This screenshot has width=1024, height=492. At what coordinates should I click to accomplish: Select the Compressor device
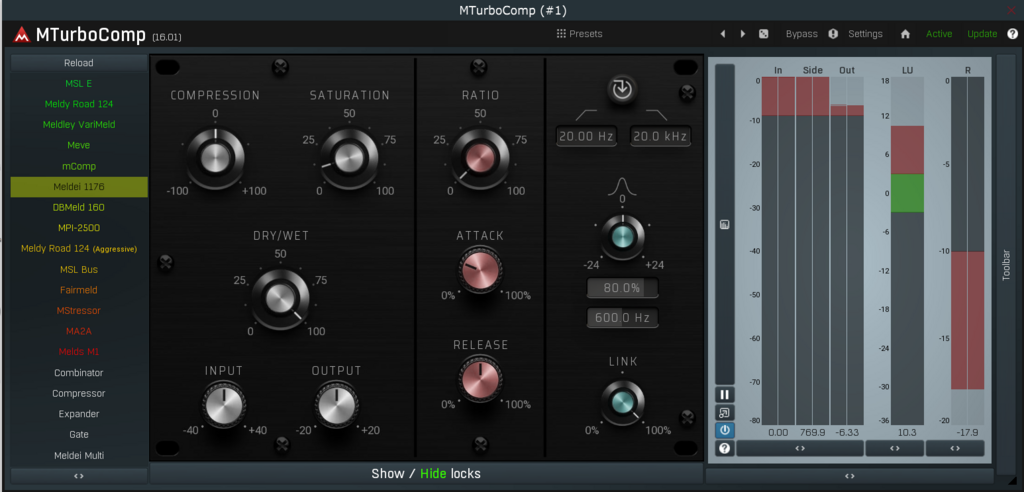pos(78,393)
